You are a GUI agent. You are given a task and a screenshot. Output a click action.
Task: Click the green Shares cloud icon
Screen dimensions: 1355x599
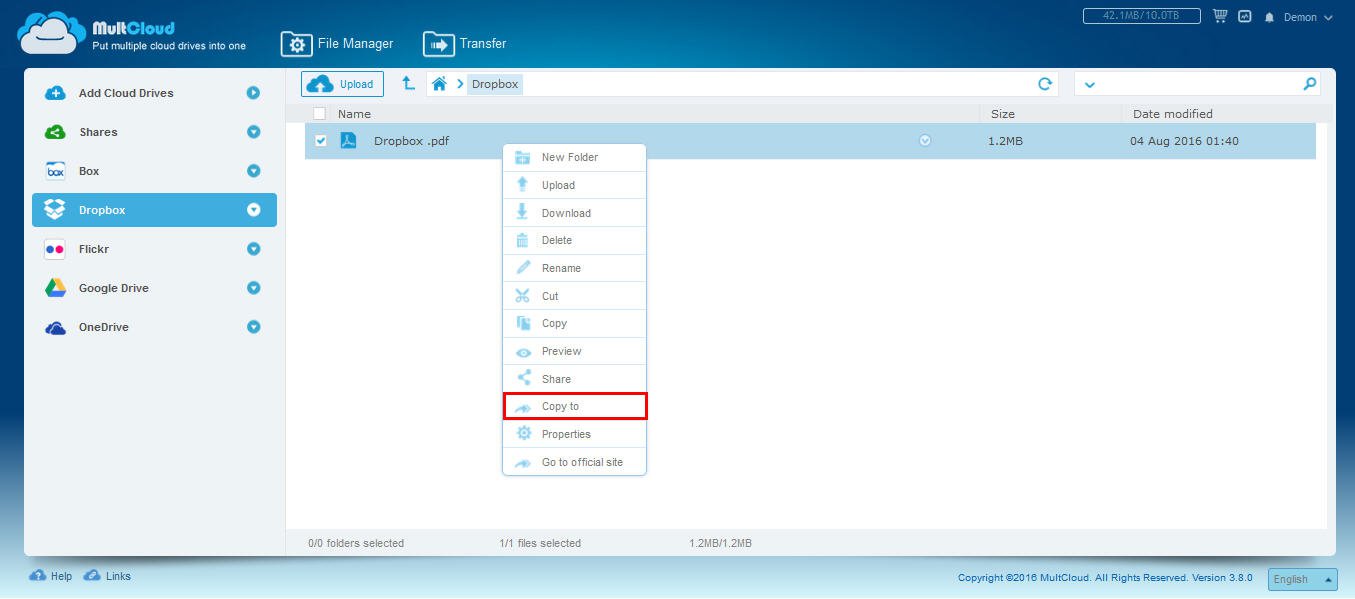pyautogui.click(x=56, y=132)
